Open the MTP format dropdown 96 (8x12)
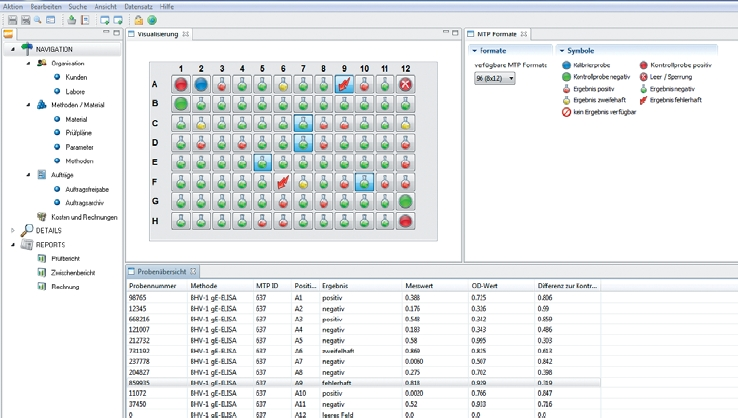Image resolution: width=738 pixels, height=418 pixels. click(x=495, y=78)
